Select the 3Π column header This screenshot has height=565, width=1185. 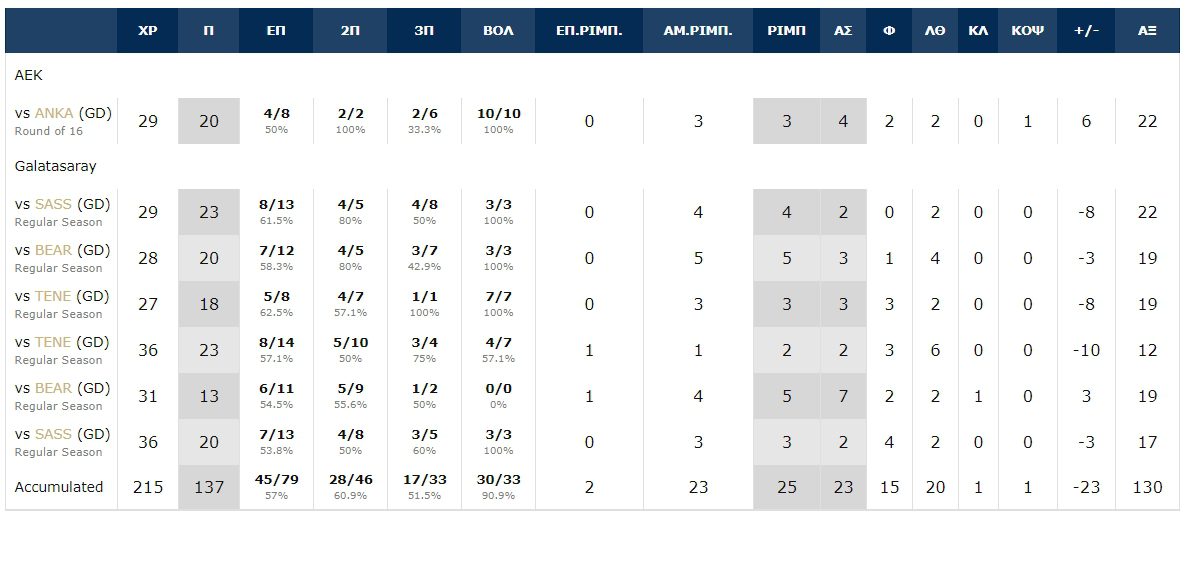(x=424, y=31)
